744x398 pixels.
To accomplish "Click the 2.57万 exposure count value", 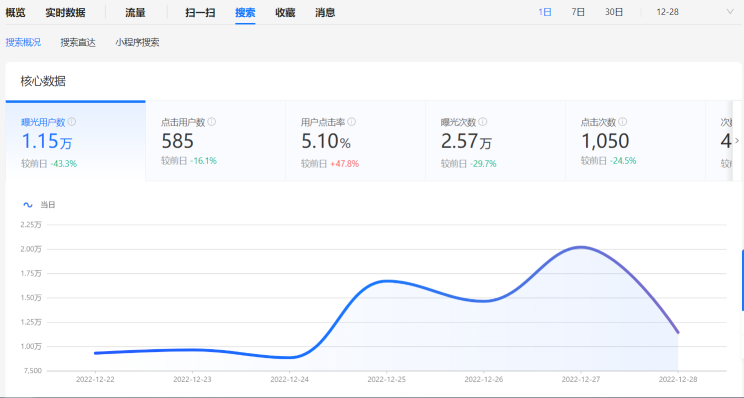I will tap(466, 141).
